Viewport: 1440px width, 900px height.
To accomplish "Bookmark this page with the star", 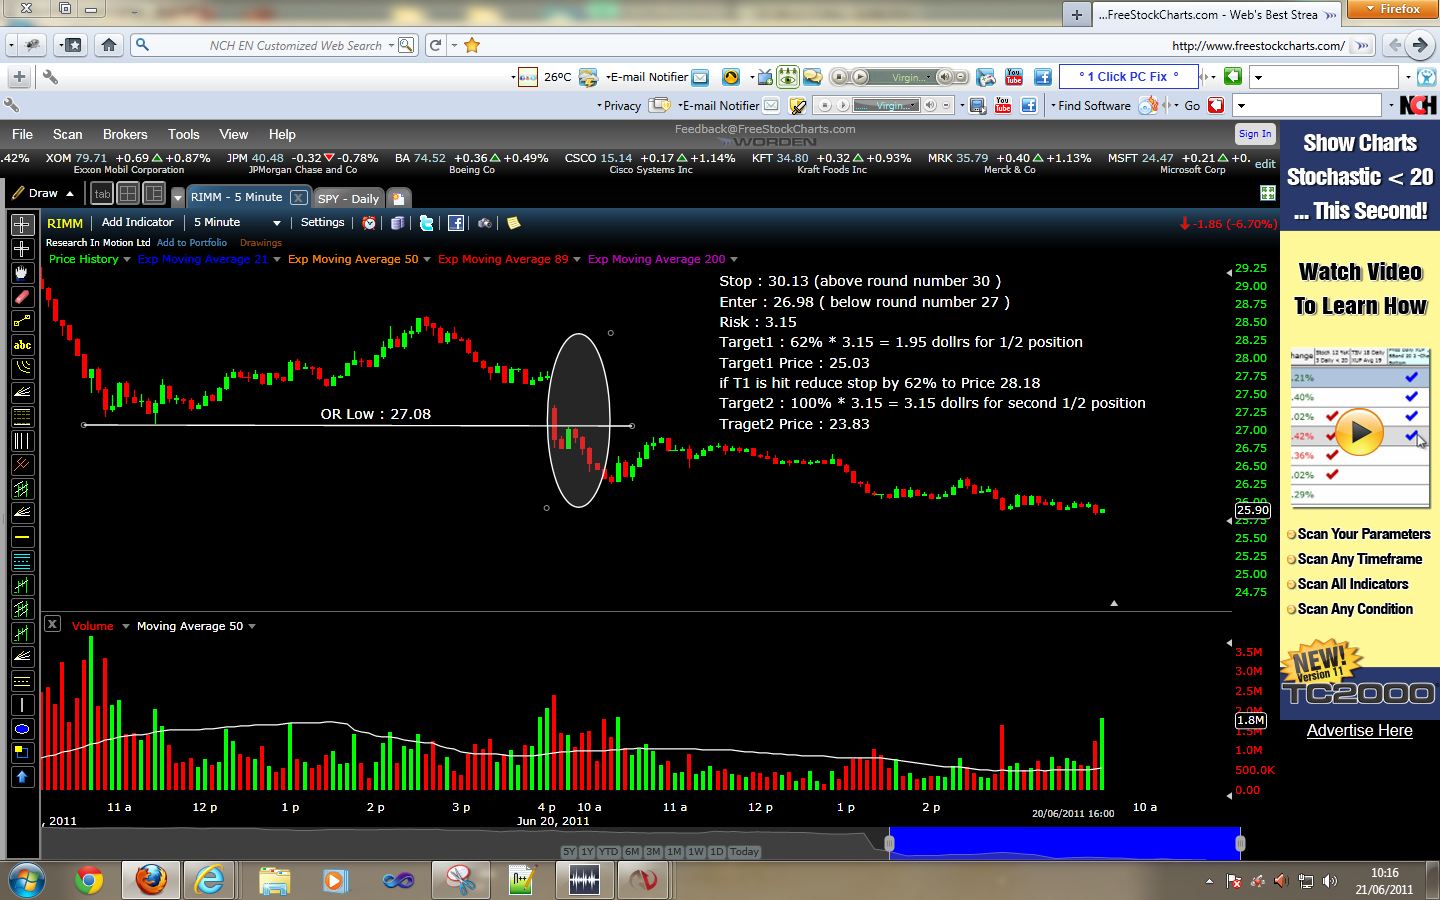I will (x=472, y=45).
